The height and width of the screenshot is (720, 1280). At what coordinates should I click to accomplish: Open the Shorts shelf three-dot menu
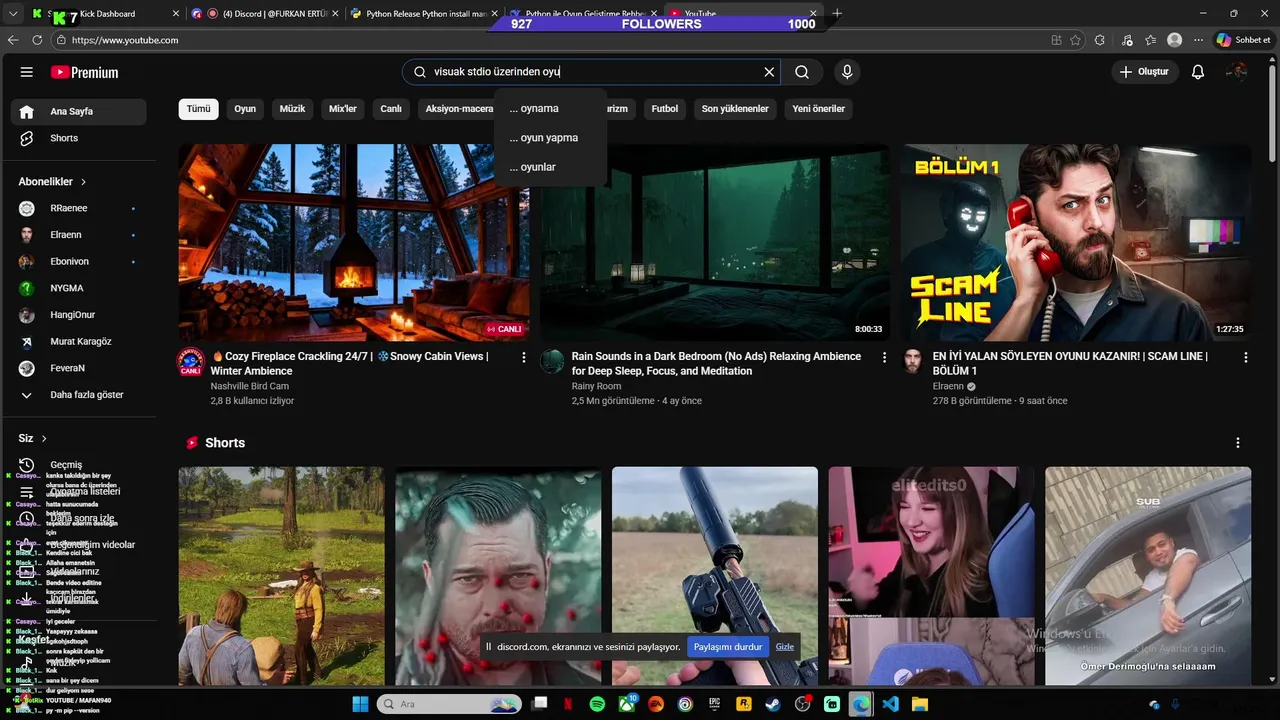1238,443
